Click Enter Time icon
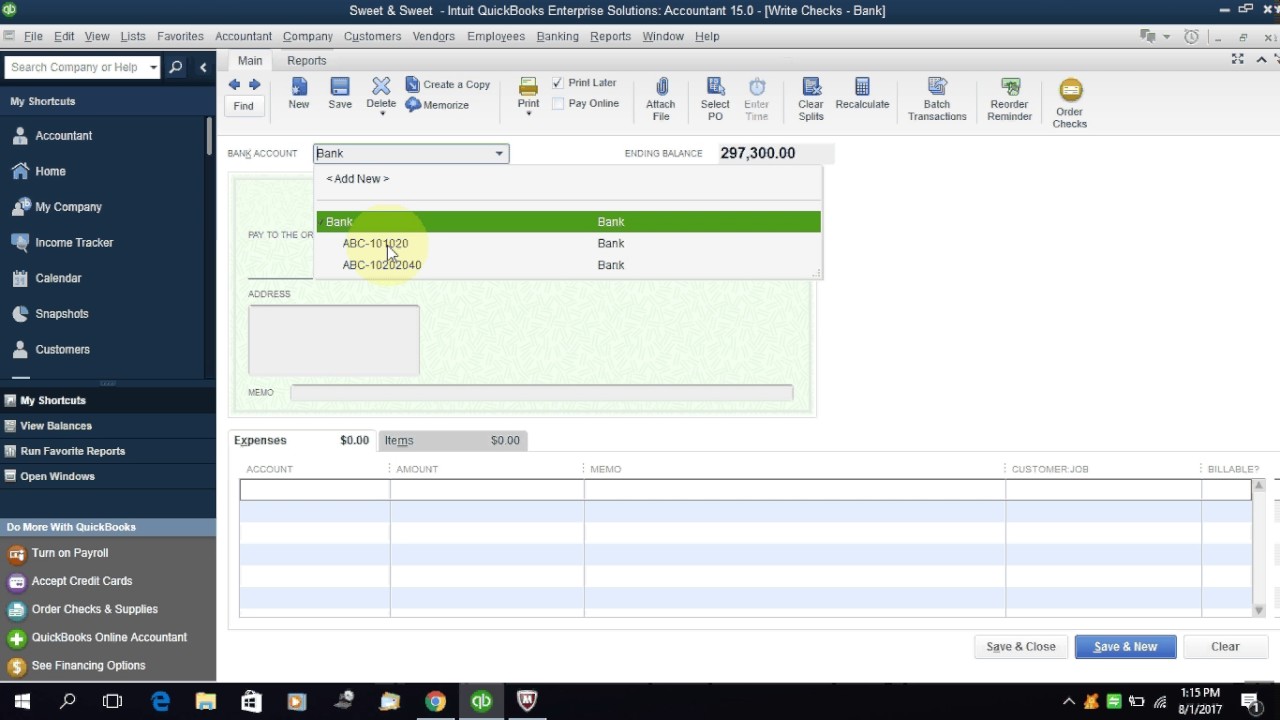Screen dimensions: 1280x720 coord(757,87)
